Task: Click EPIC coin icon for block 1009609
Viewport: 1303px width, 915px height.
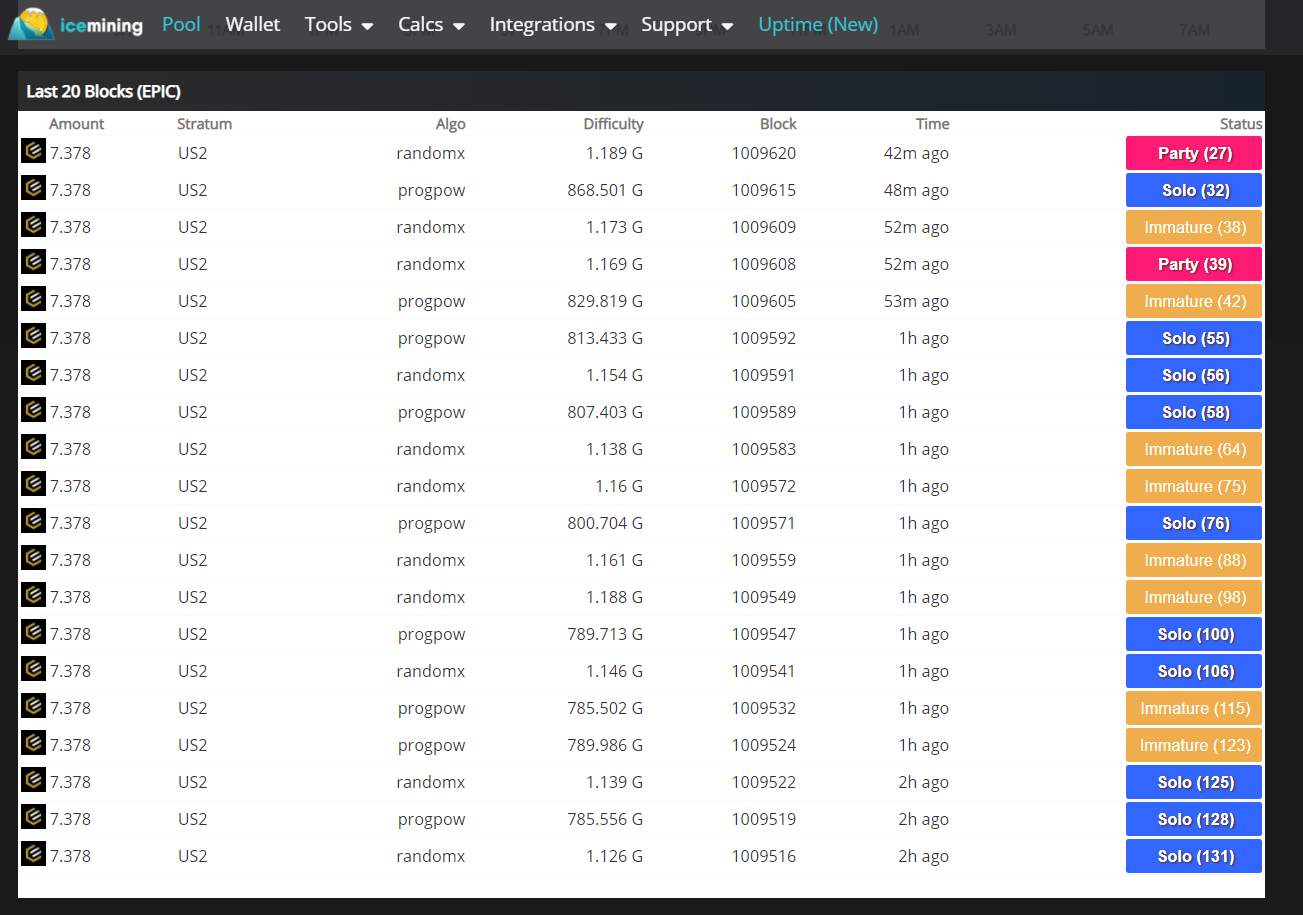Action: point(33,225)
